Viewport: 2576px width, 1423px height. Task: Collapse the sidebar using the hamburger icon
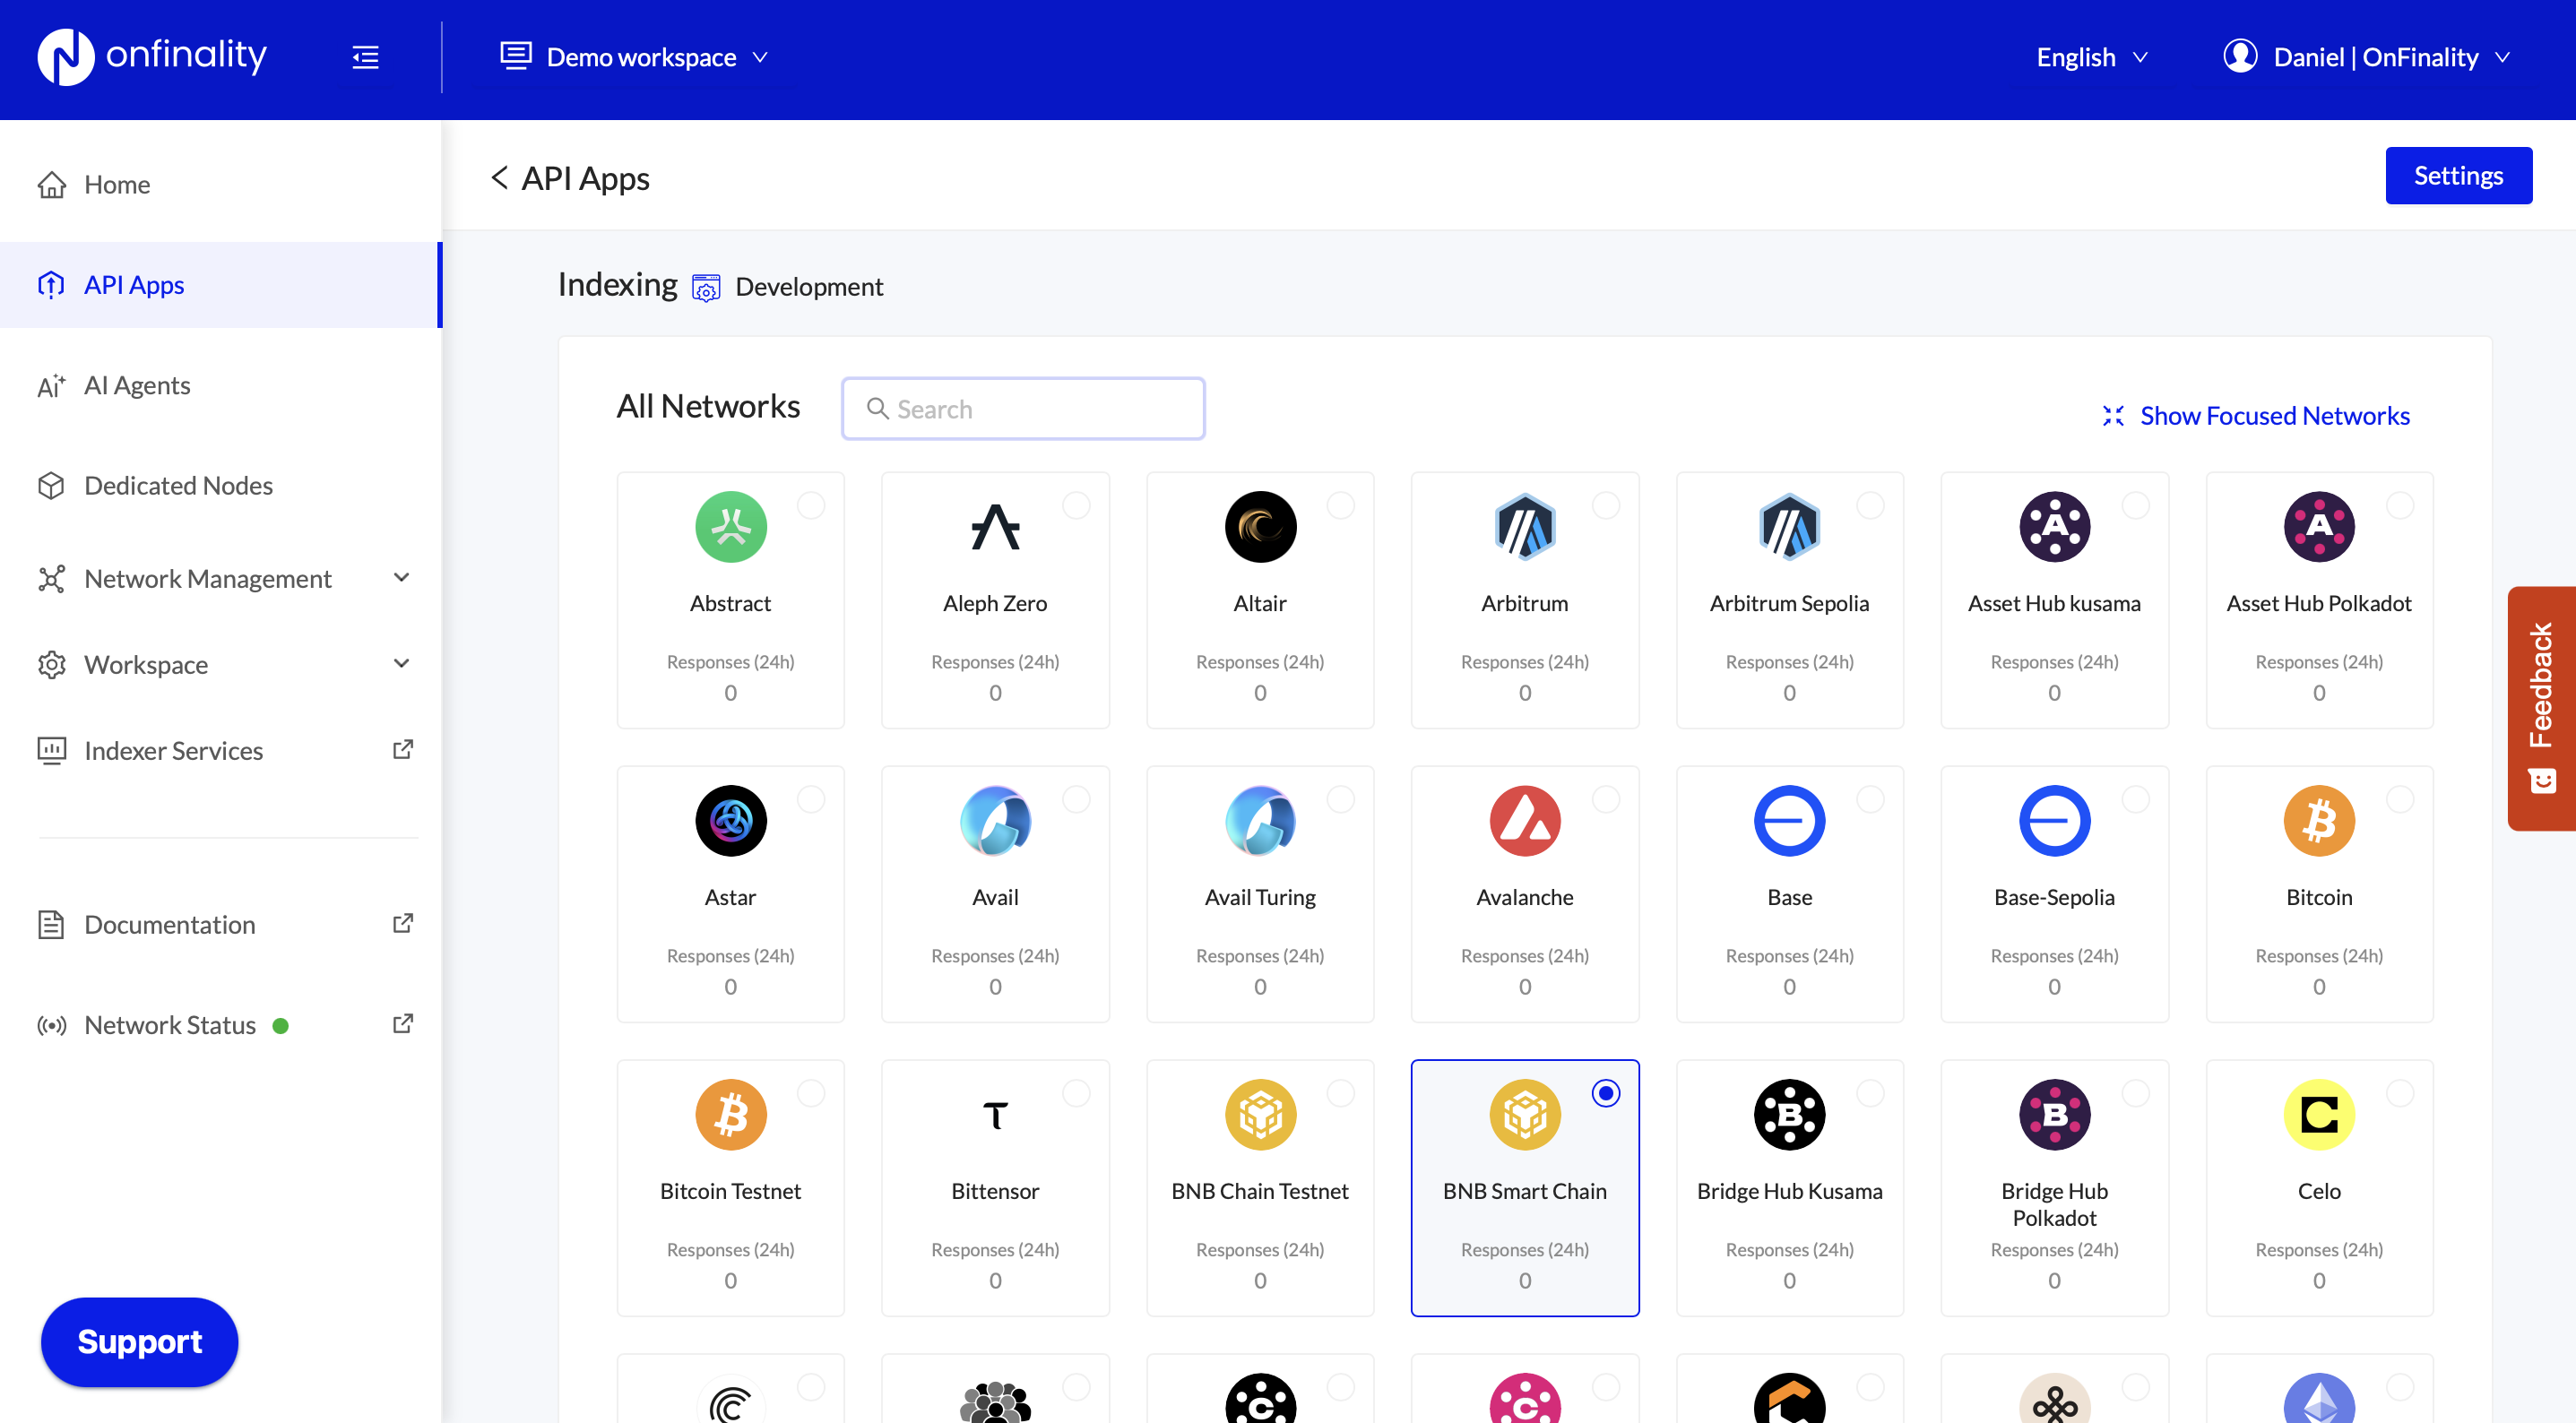click(365, 57)
